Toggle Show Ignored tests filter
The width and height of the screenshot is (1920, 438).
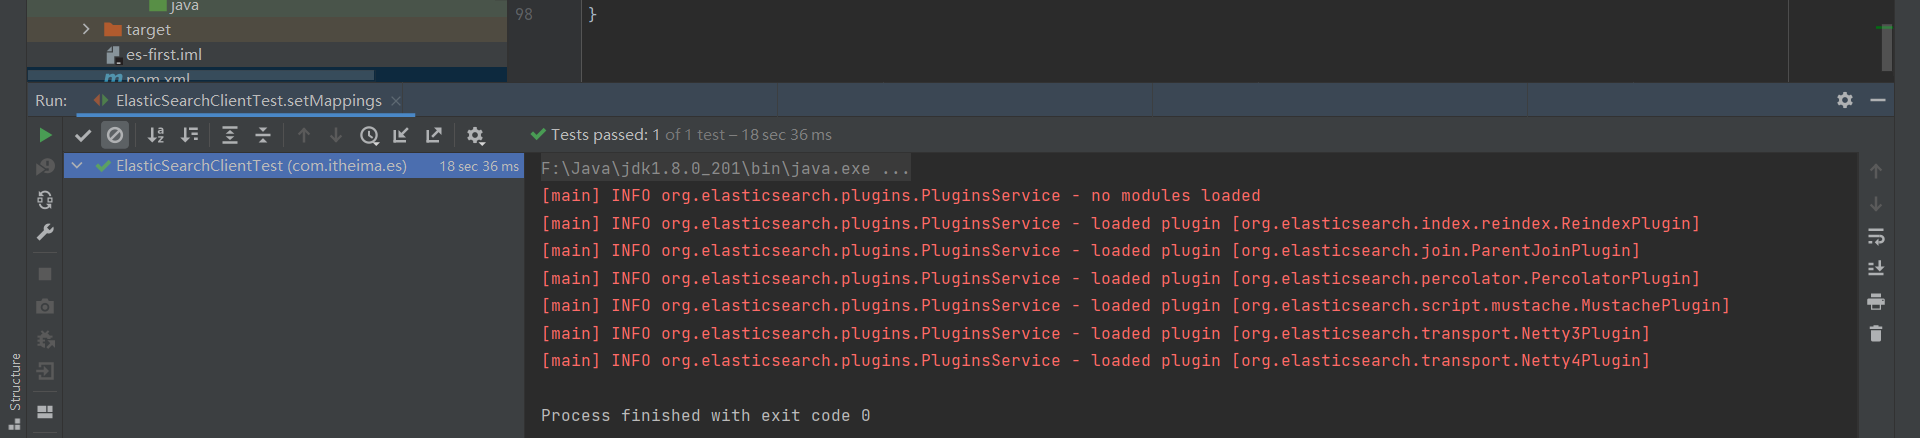115,135
